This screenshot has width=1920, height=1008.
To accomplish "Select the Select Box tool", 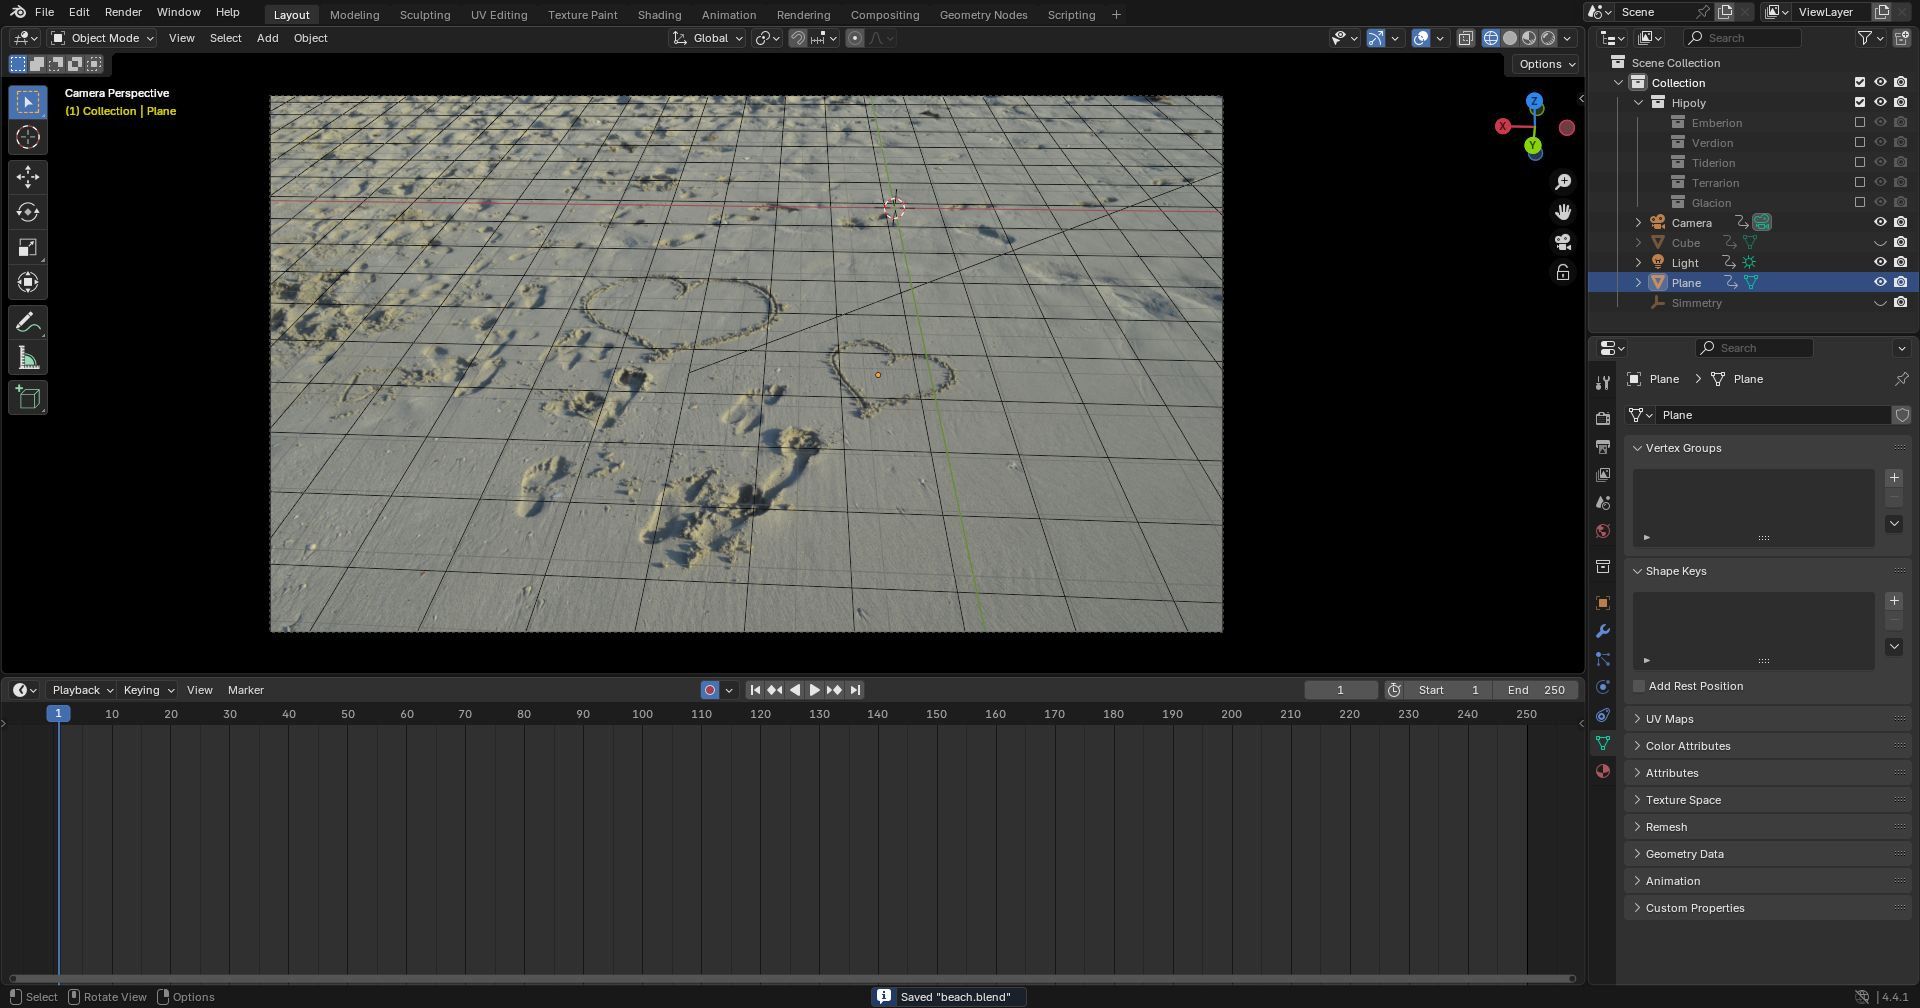I will 28,102.
